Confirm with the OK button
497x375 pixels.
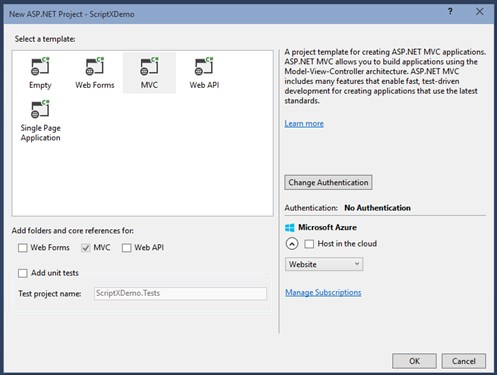coord(414,361)
